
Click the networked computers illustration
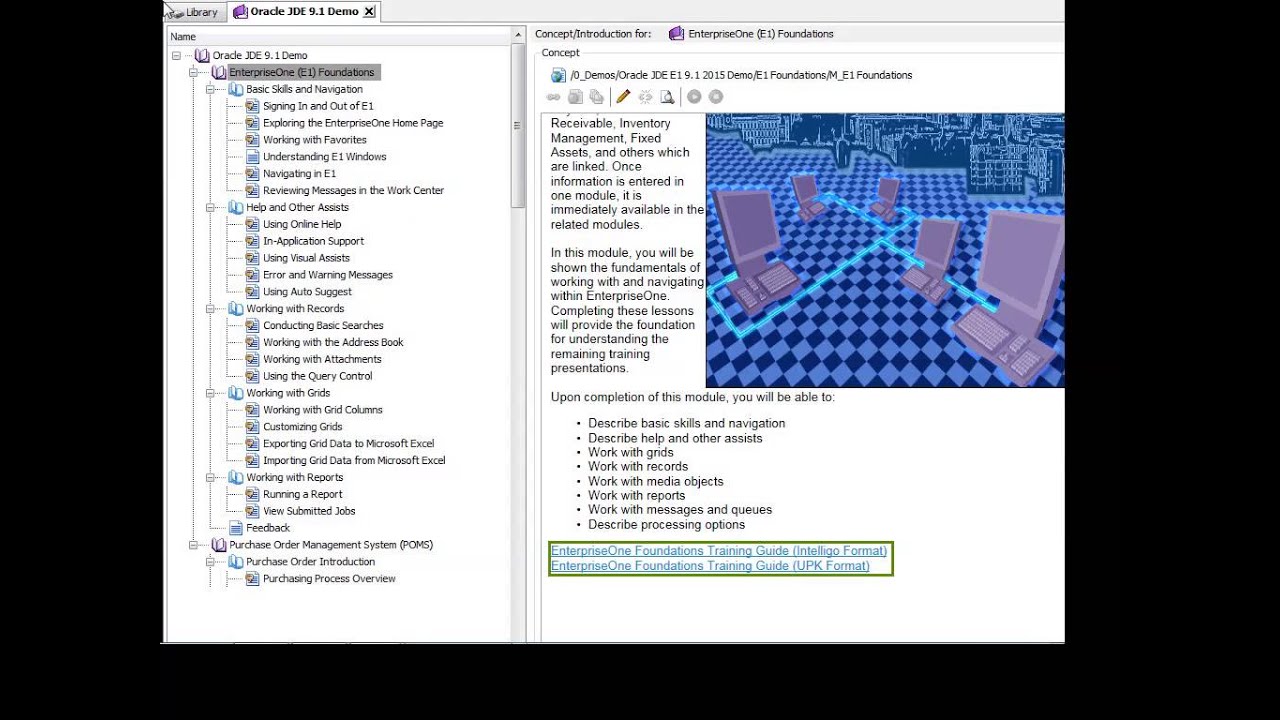click(x=885, y=250)
